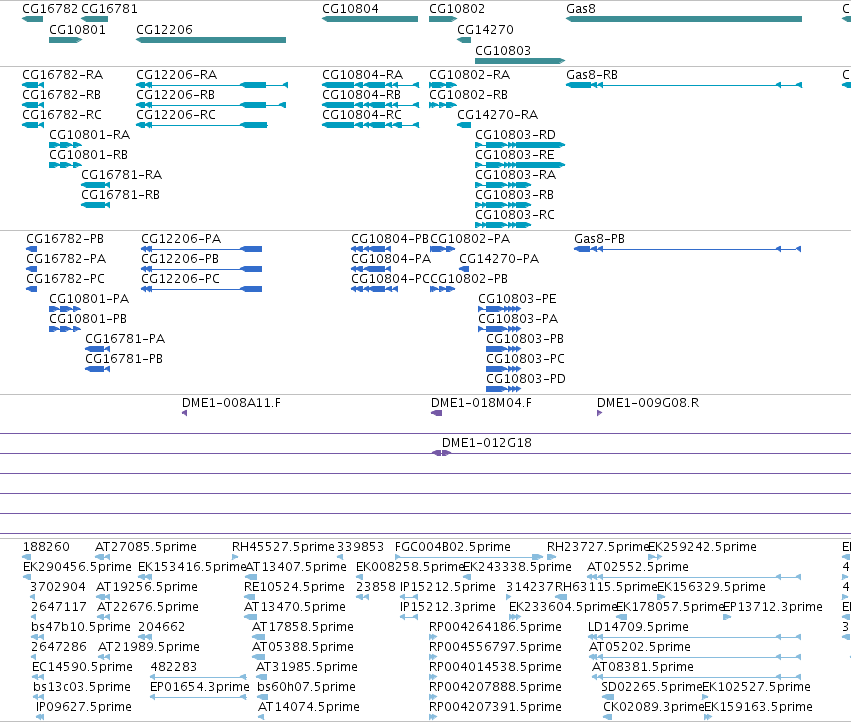Screen dimensions: 851x722
Task: Click the Gas8 gene label in top track
Action: 581,9
